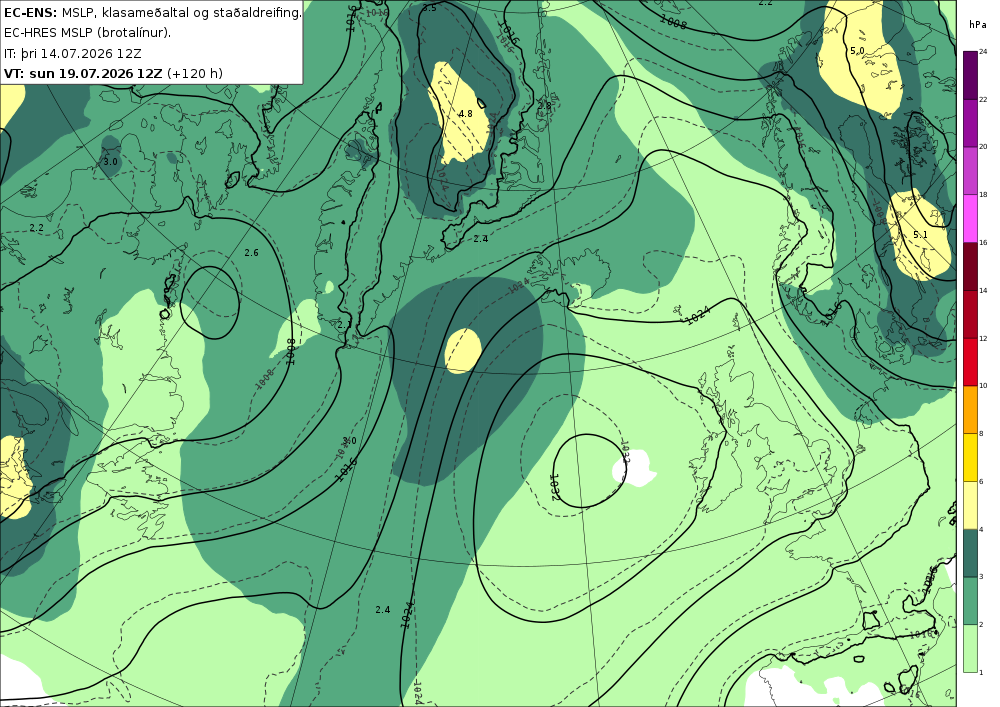The width and height of the screenshot is (1000, 707).
Task: Pick the light green 1–2 hPa legend swatch
Action: 970,648
